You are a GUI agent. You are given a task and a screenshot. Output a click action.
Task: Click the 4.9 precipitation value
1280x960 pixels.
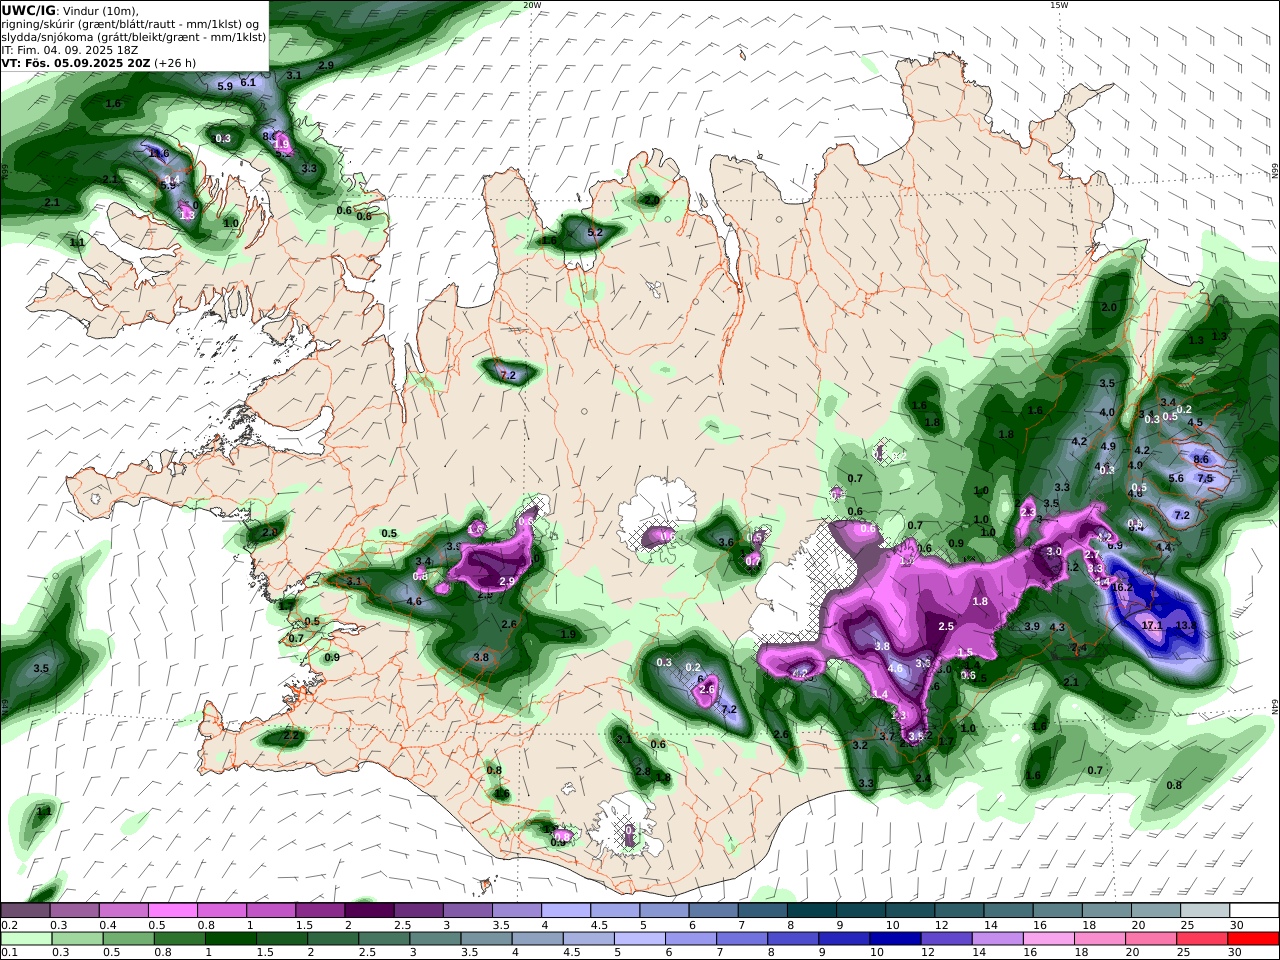click(x=1108, y=447)
